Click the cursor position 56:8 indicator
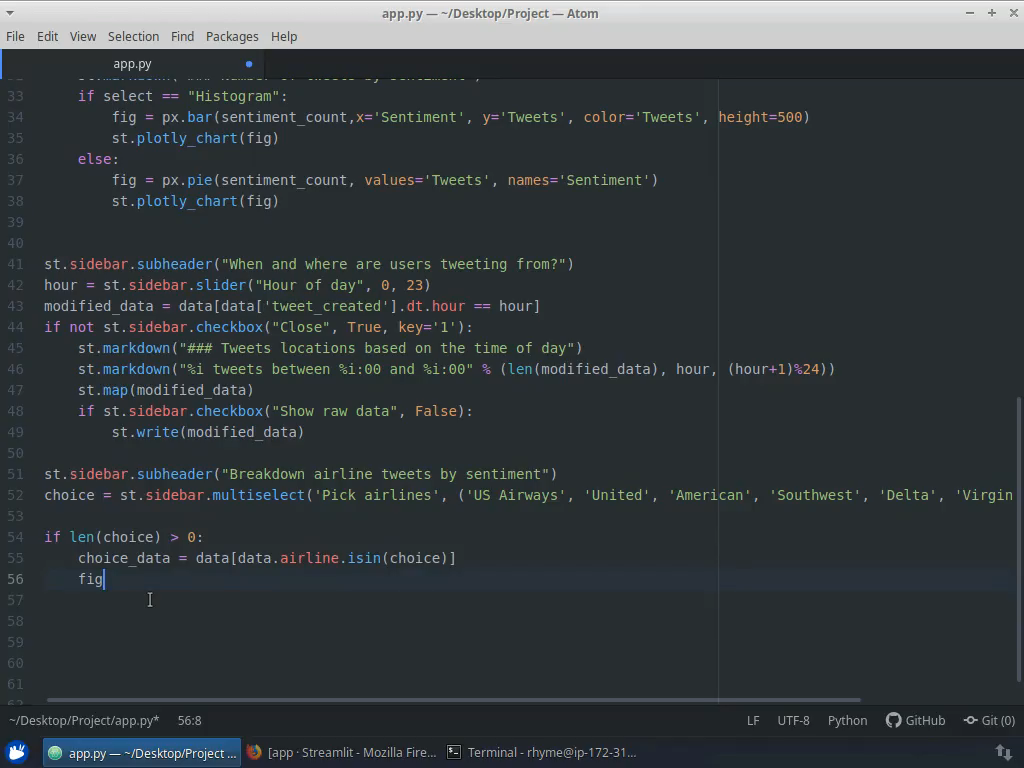The width and height of the screenshot is (1024, 768). [x=189, y=720]
